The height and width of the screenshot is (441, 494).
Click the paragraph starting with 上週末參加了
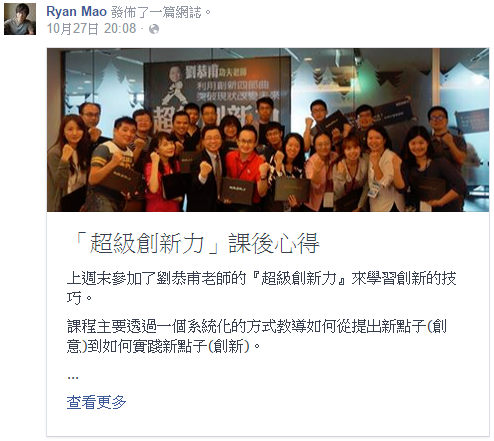tap(261, 288)
